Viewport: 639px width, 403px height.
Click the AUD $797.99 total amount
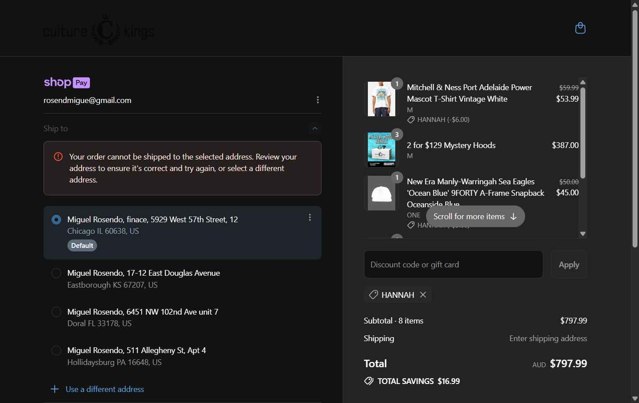pyautogui.click(x=560, y=363)
